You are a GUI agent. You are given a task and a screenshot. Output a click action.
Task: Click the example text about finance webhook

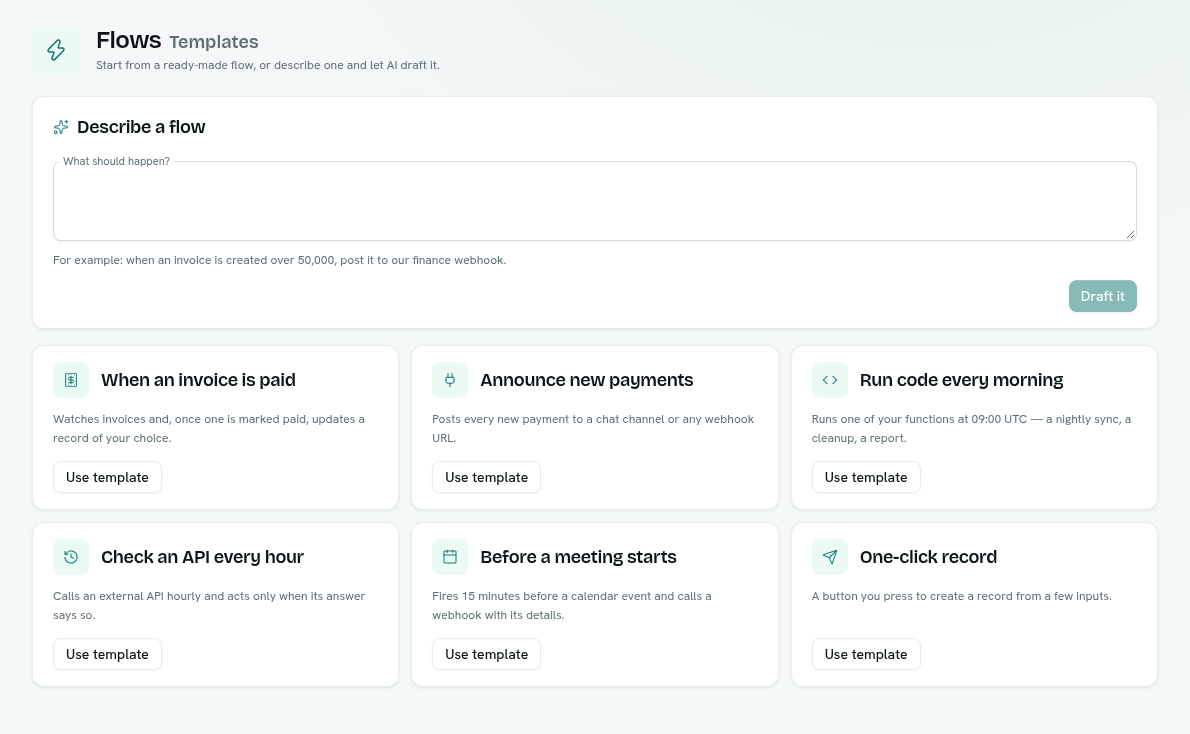pos(279,260)
